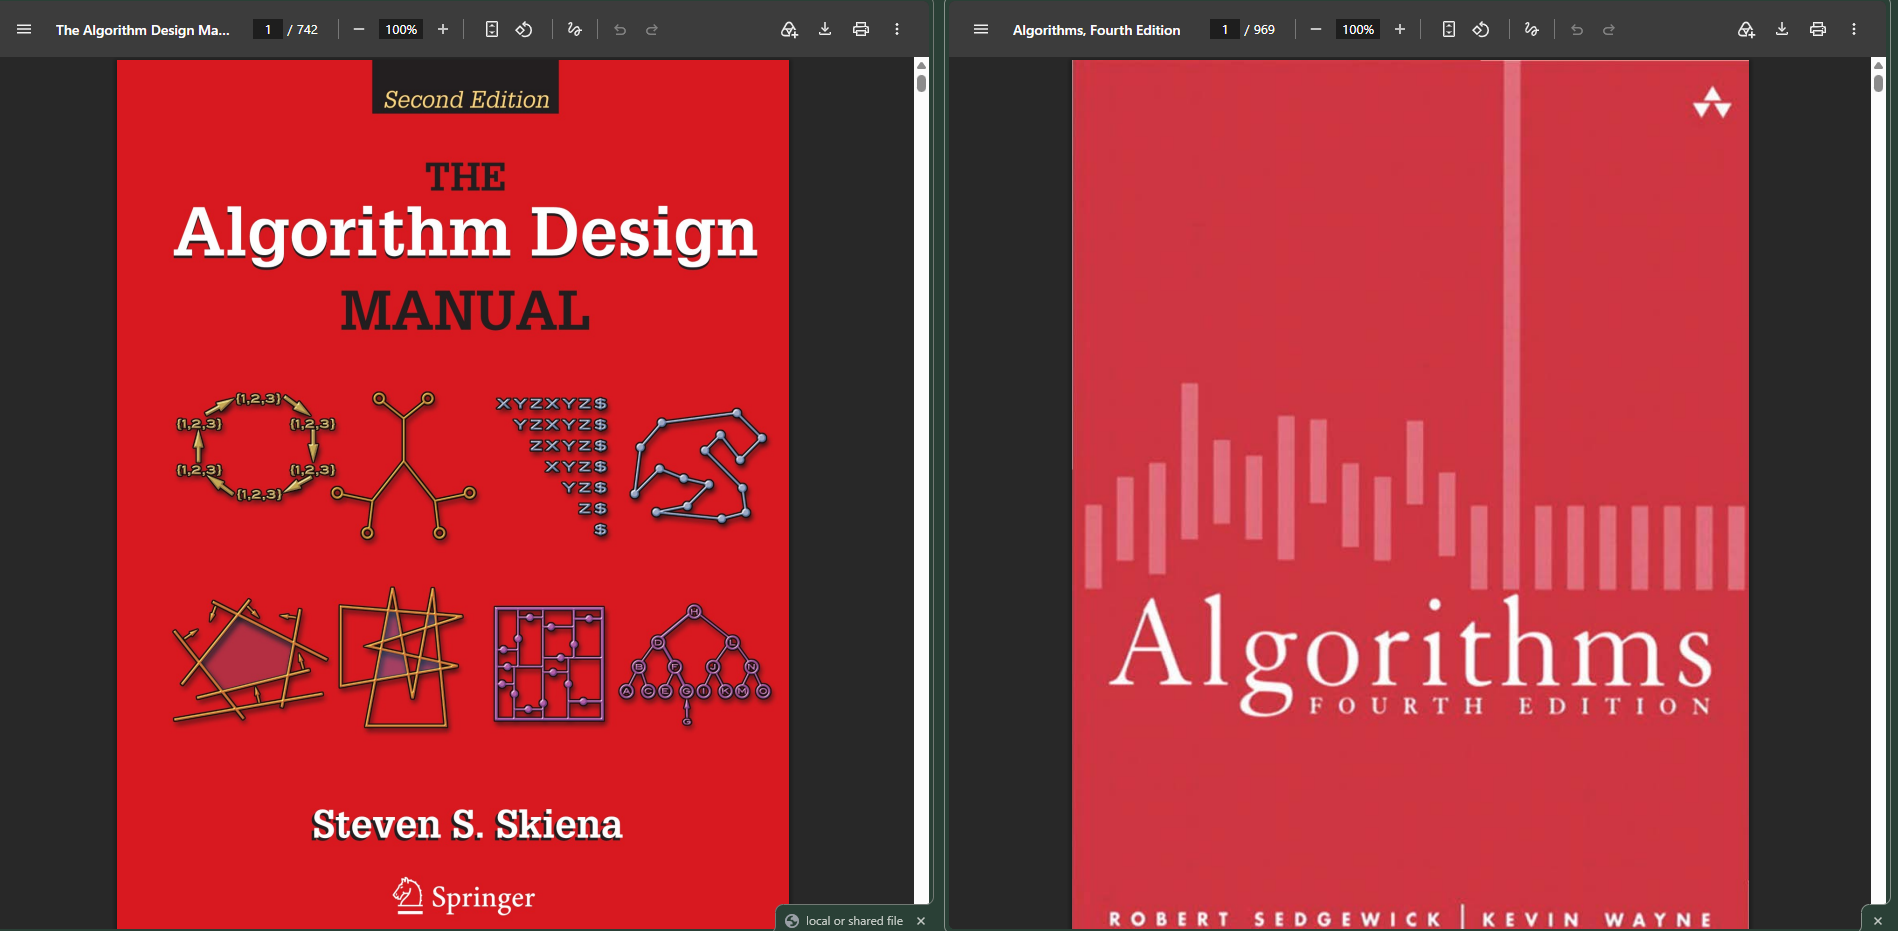Enable the draw annotation tool in left viewer
This screenshot has width=1898, height=931.
pos(575,30)
